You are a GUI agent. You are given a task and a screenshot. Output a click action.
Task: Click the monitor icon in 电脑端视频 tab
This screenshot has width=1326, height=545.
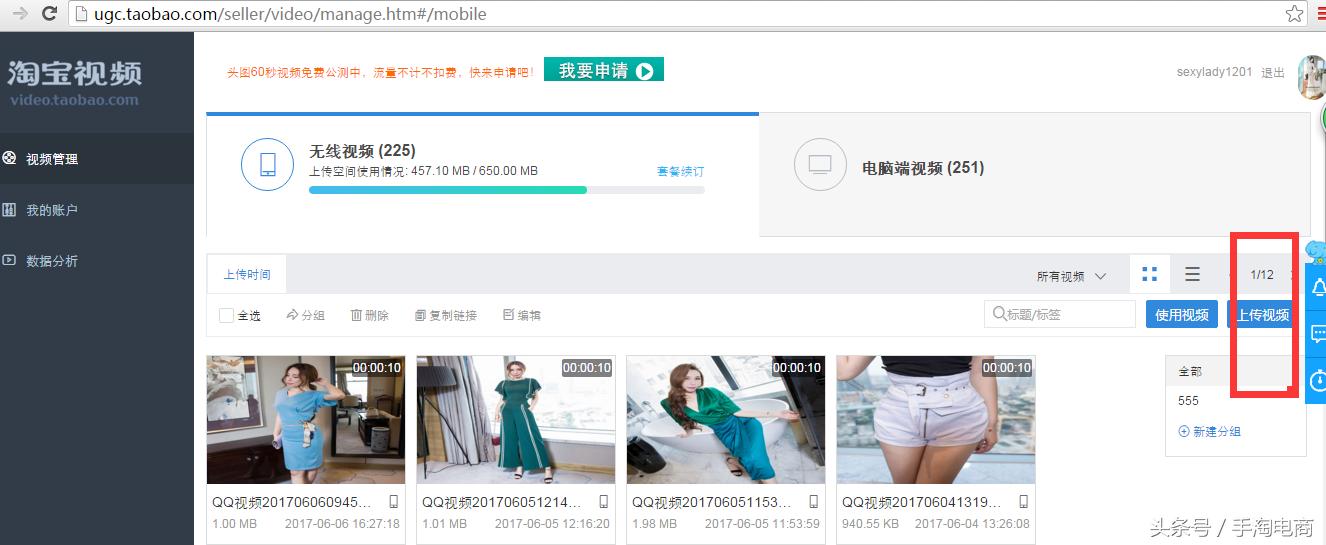[x=820, y=165]
